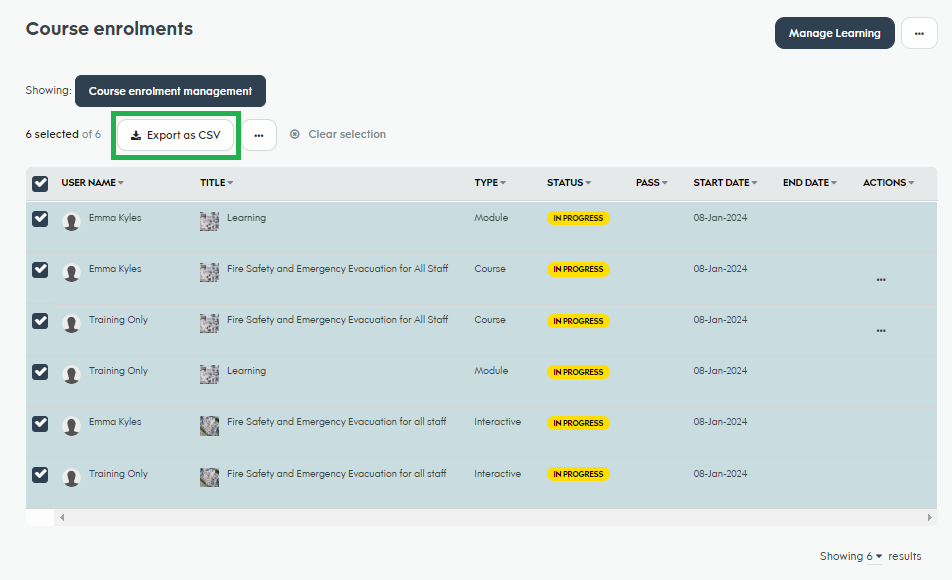
Task: Open the Showing 6 results count dropdown
Action: 874,556
